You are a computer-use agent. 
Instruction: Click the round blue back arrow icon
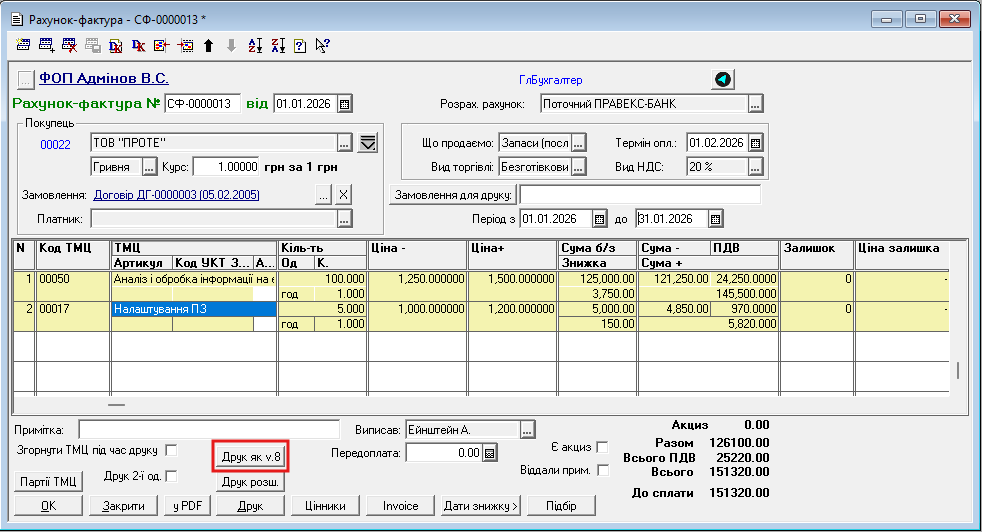click(x=722, y=79)
